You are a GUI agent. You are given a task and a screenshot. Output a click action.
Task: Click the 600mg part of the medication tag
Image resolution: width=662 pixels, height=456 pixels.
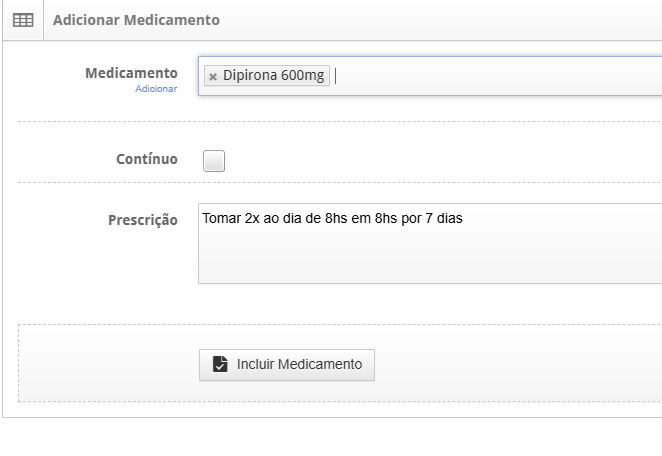point(303,76)
